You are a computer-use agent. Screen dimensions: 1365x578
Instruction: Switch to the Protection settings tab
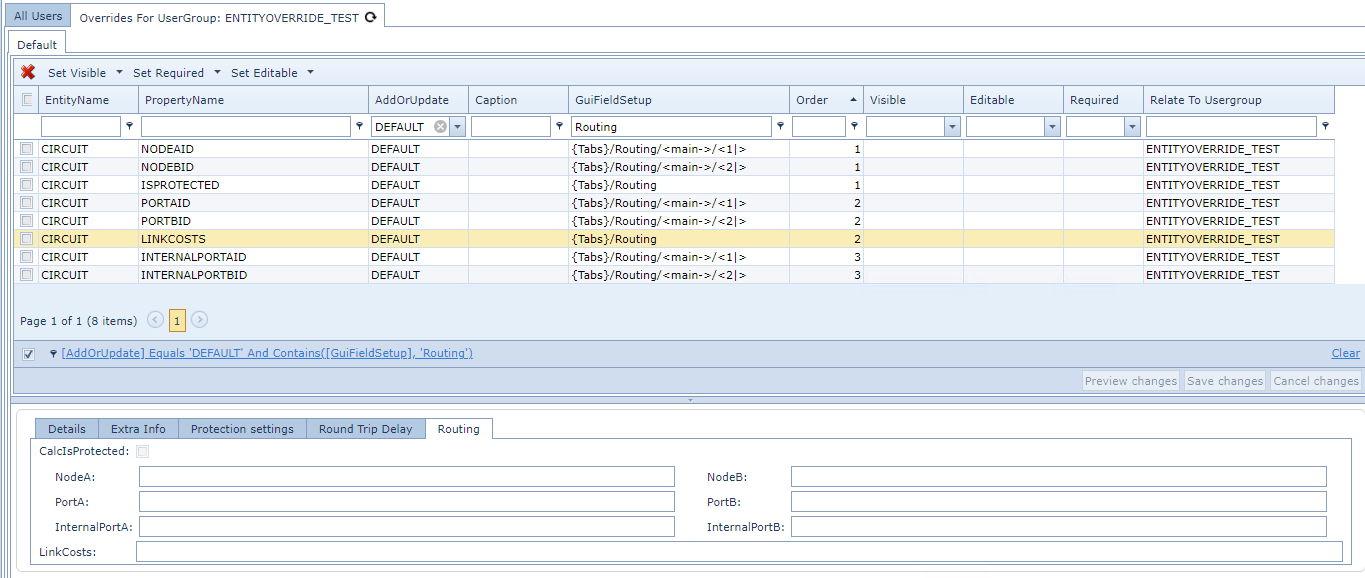242,429
